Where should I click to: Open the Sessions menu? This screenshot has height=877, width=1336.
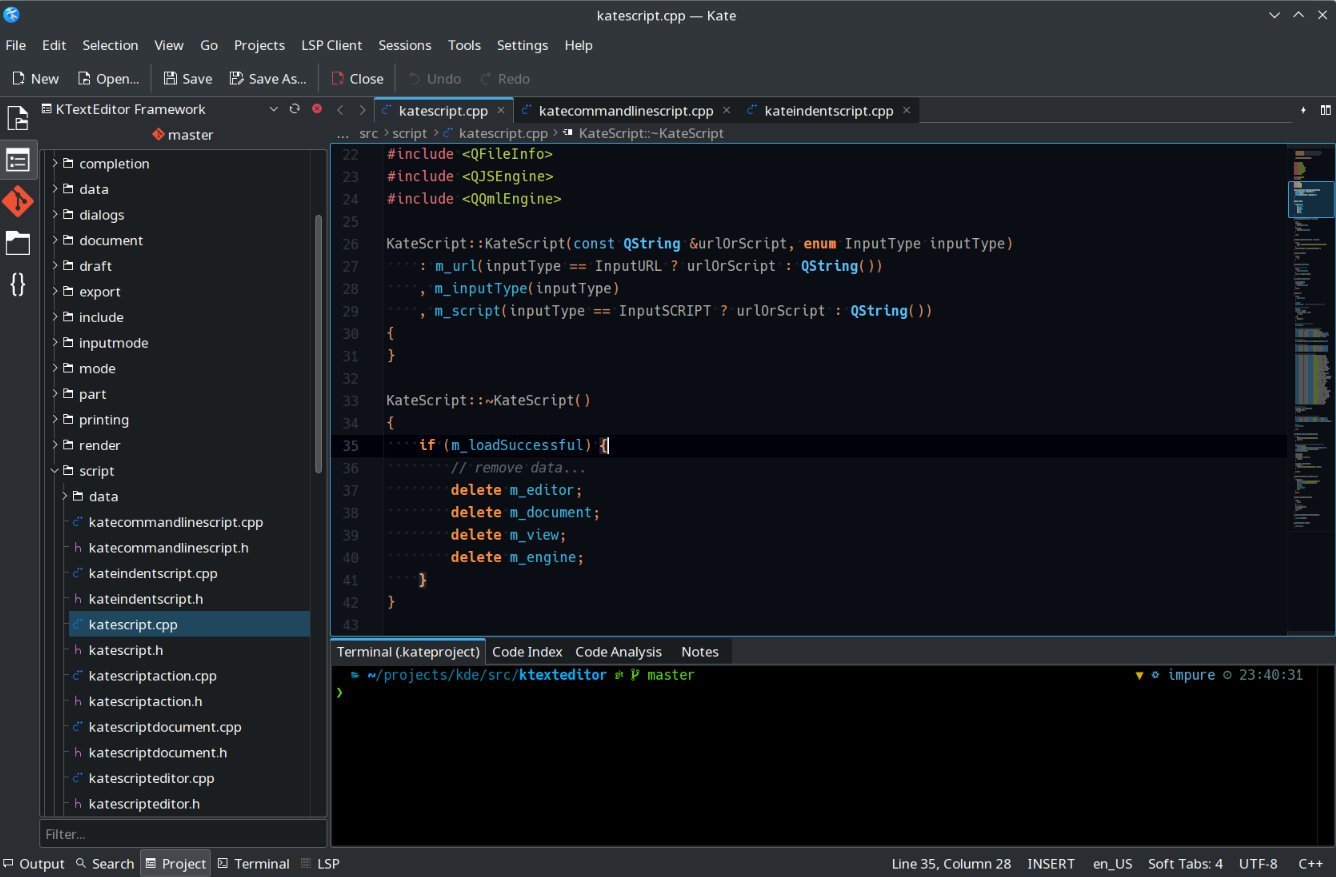pyautogui.click(x=404, y=45)
